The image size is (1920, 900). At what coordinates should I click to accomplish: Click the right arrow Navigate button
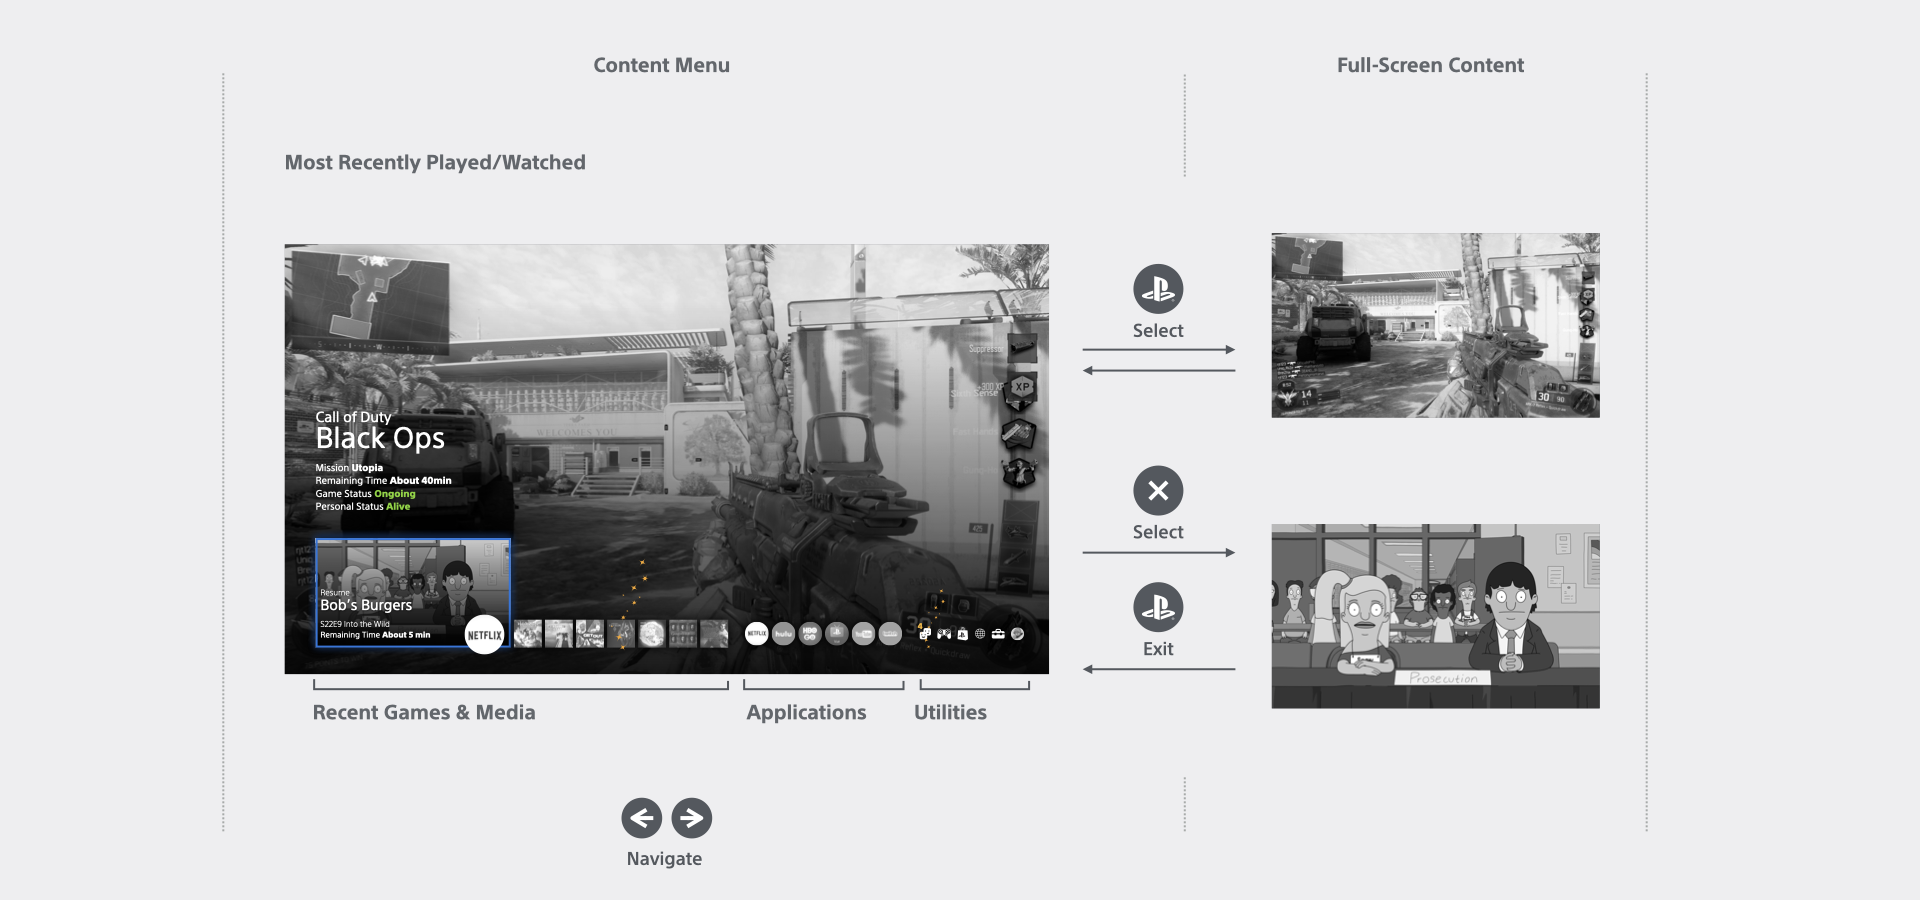coord(692,818)
